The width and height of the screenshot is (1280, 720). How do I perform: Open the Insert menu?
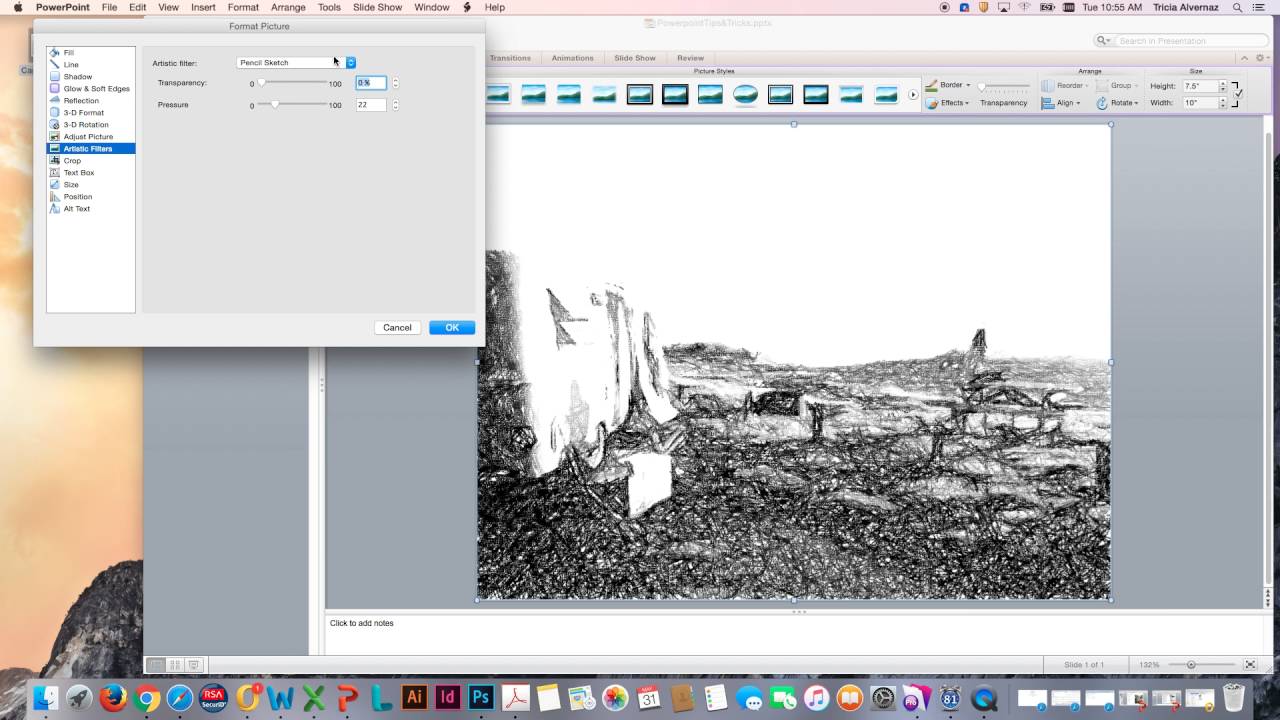click(203, 7)
